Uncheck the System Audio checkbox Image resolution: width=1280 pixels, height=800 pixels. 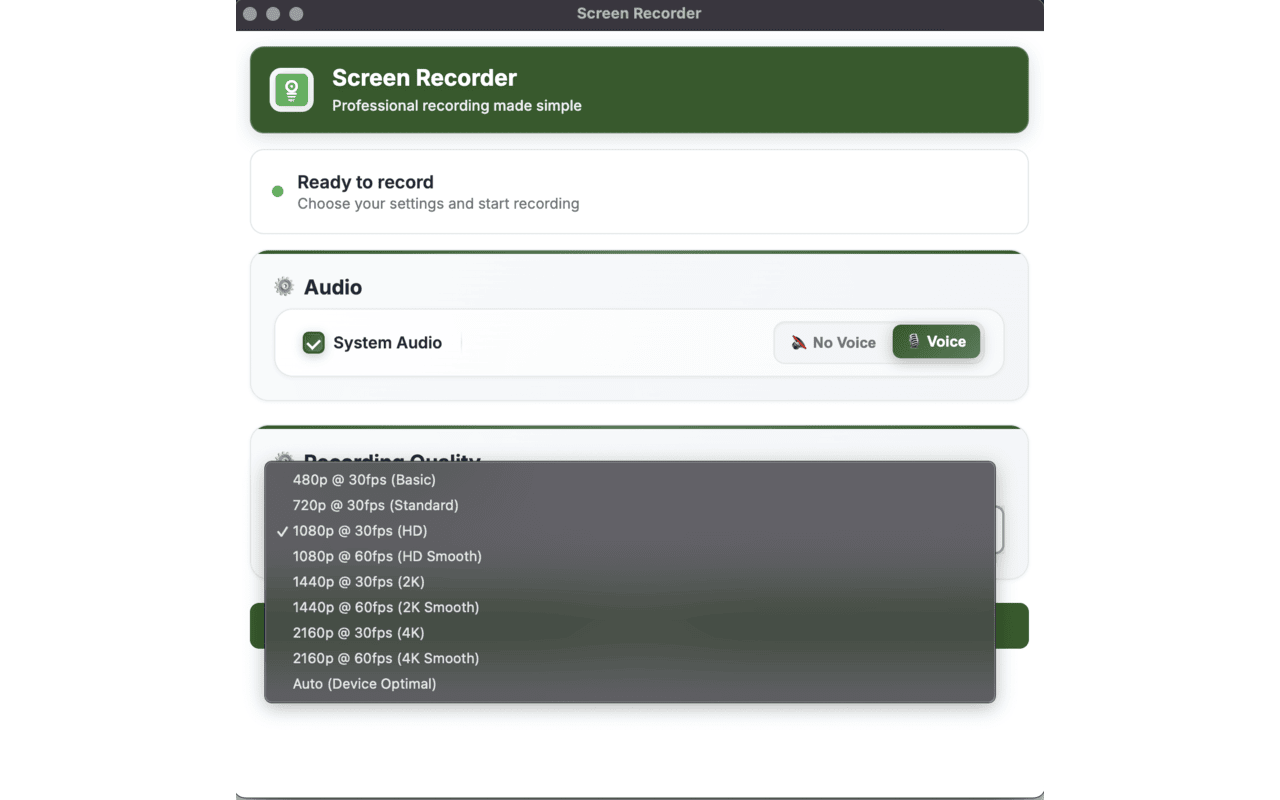click(x=313, y=342)
